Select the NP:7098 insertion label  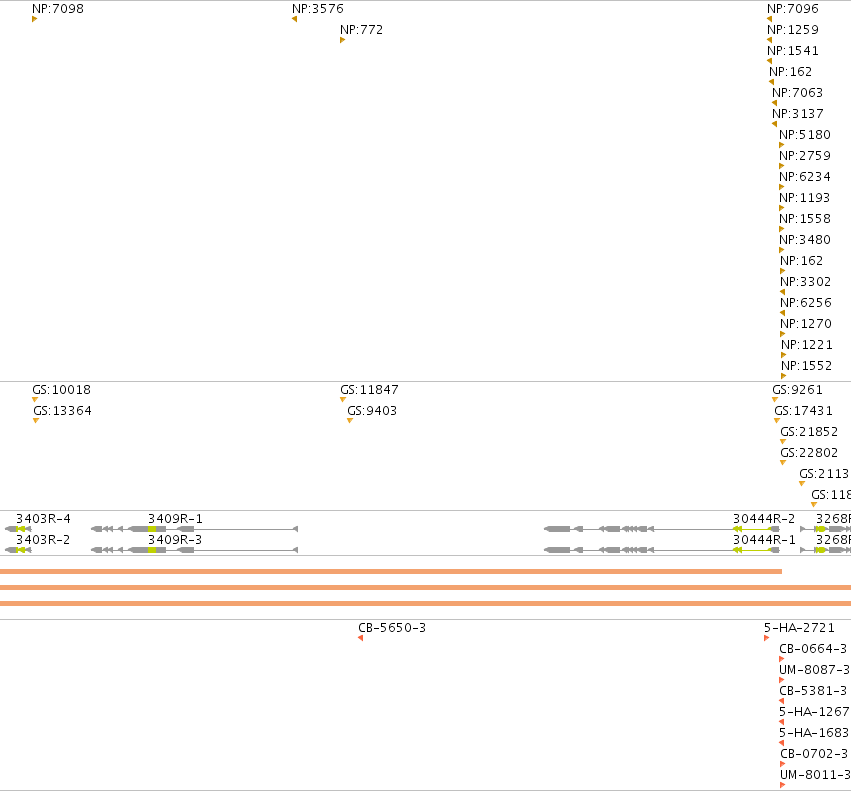pyautogui.click(x=58, y=9)
